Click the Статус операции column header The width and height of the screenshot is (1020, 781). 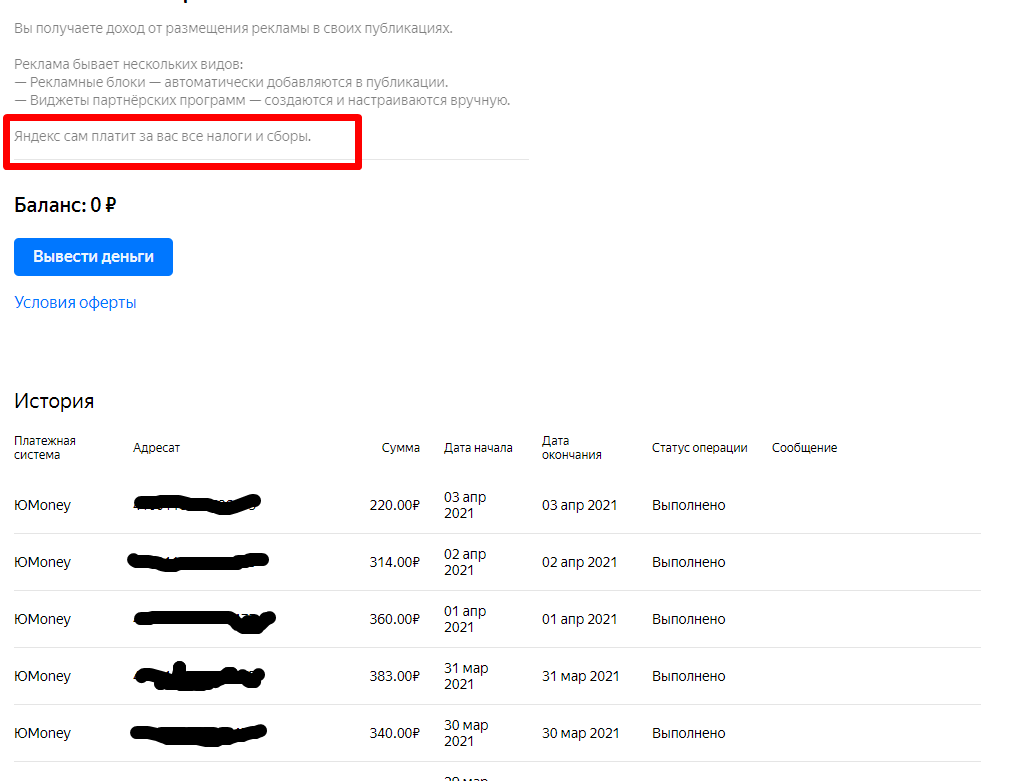(699, 447)
